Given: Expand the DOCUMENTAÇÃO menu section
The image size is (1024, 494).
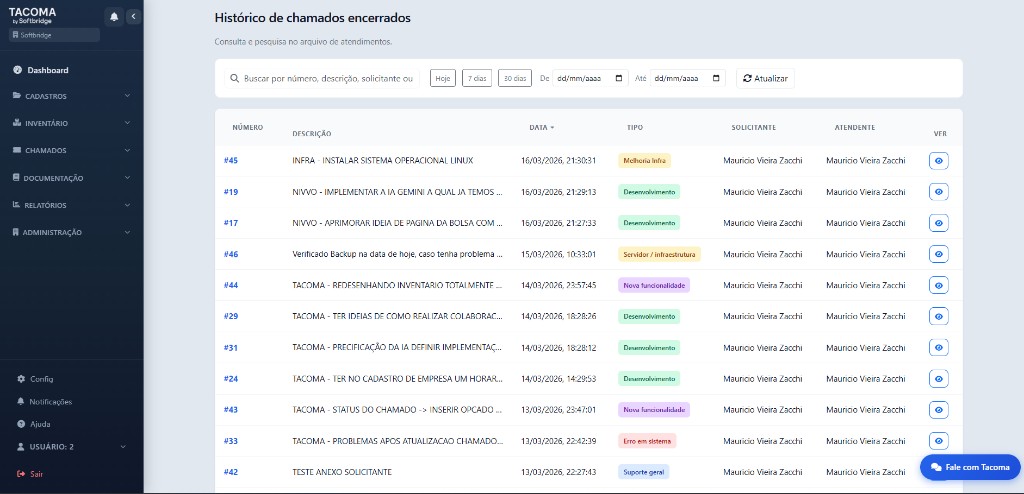Looking at the screenshot, I should click(72, 178).
